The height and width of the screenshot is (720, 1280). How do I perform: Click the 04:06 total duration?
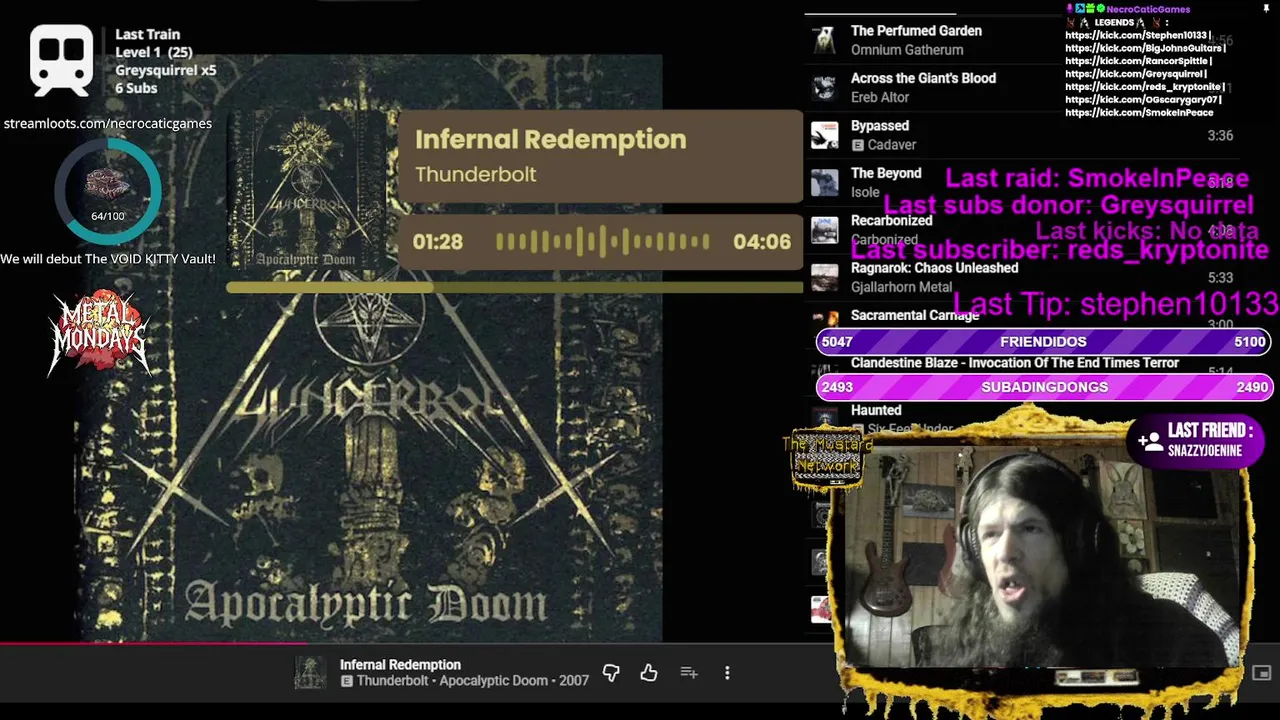point(762,242)
